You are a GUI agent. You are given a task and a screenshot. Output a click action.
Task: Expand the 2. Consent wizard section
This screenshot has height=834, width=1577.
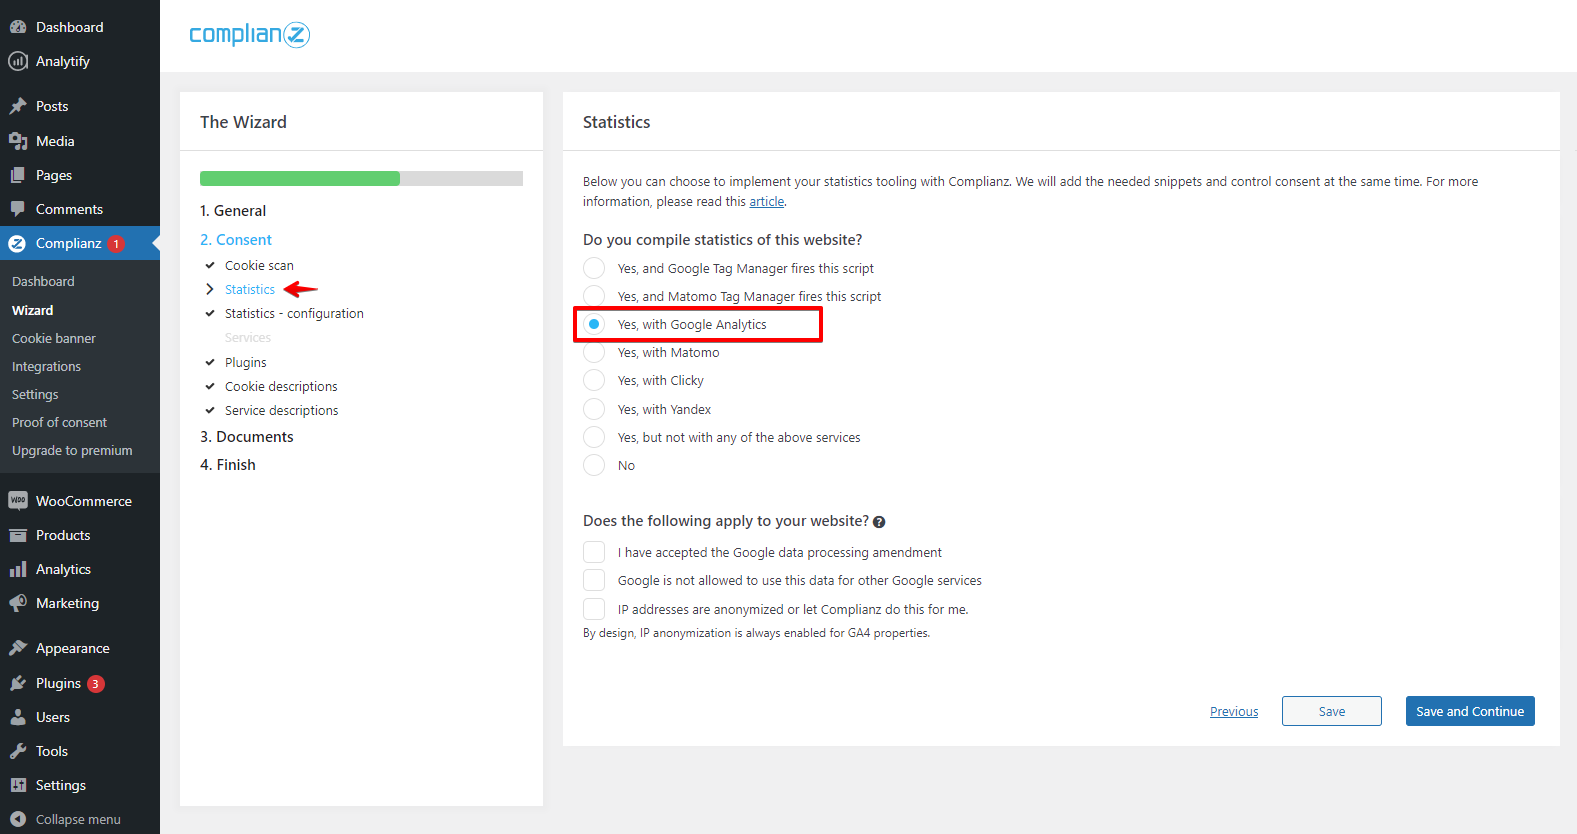tap(236, 240)
